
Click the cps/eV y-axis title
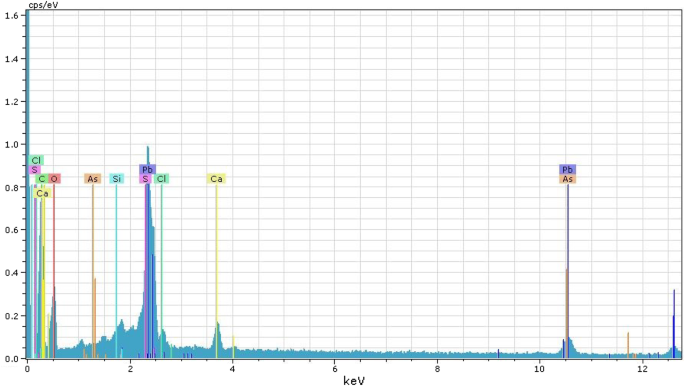pyautogui.click(x=43, y=5)
